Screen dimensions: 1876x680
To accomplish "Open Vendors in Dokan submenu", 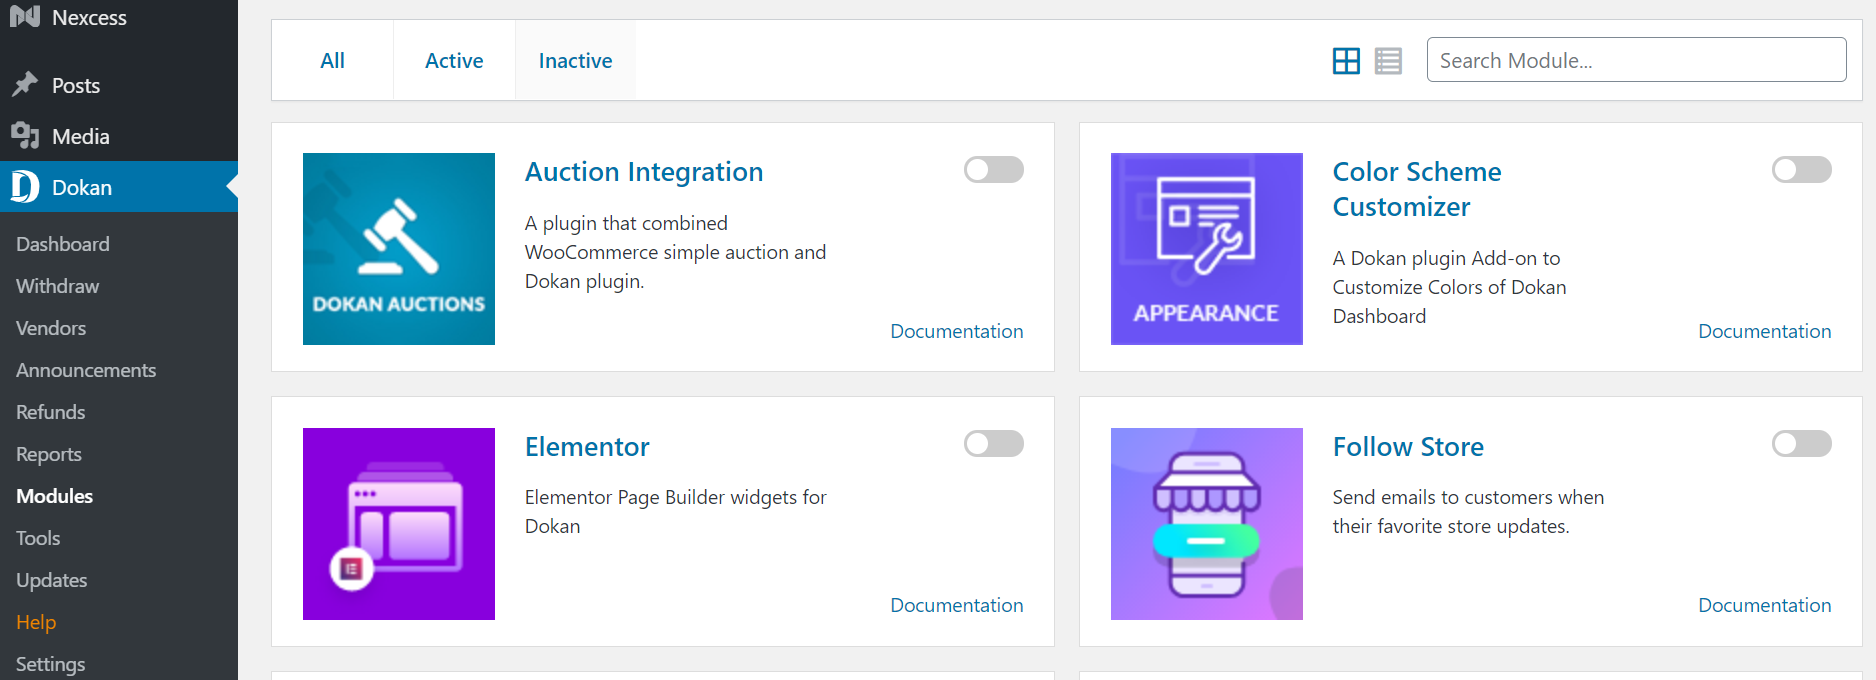I will [51, 328].
